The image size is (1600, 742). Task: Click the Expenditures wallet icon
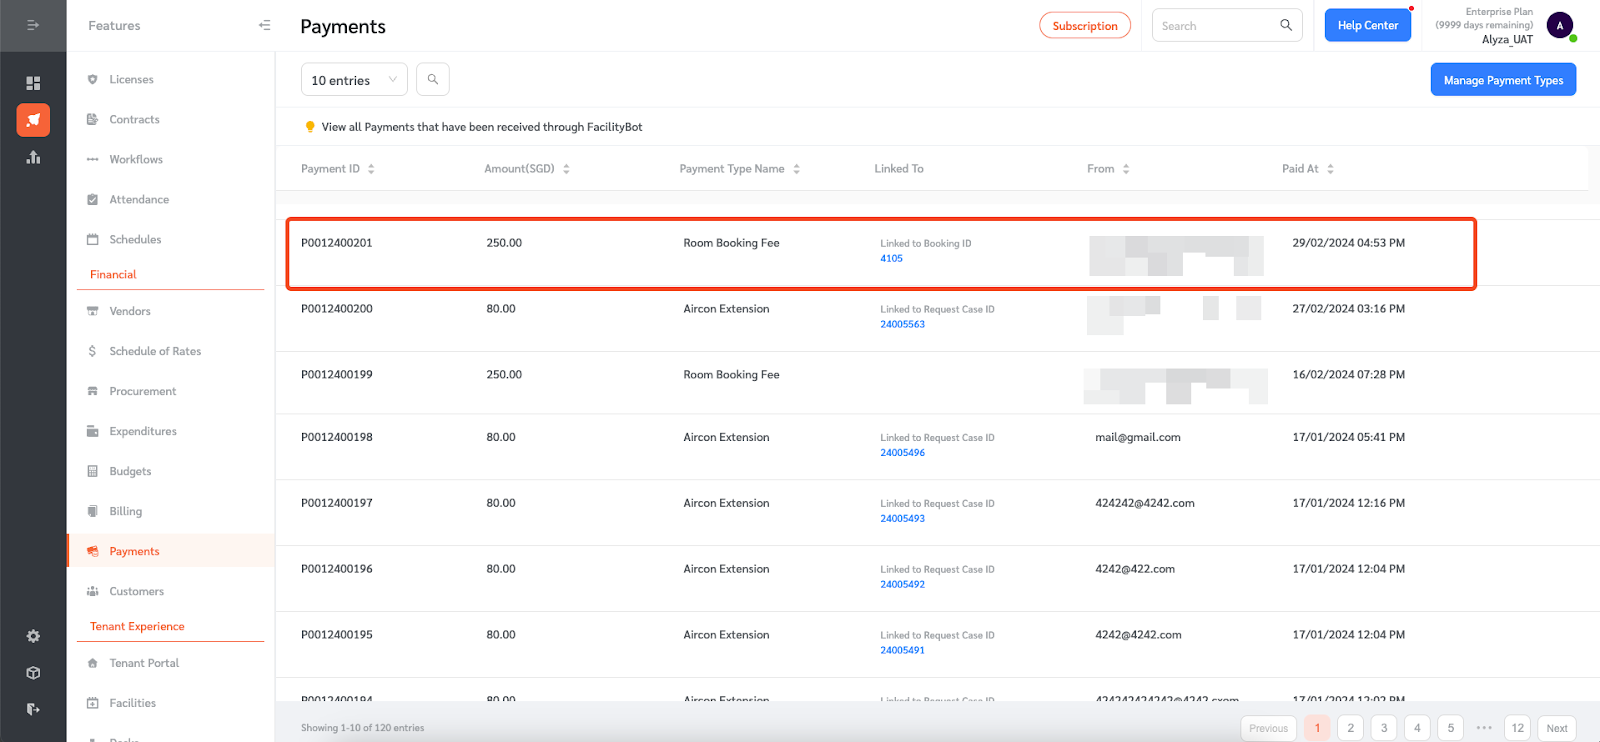click(x=93, y=431)
